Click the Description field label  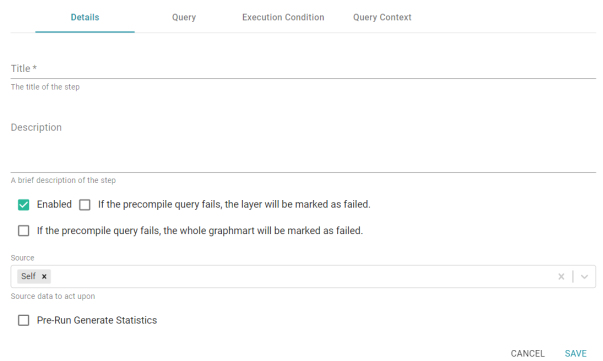click(x=36, y=128)
